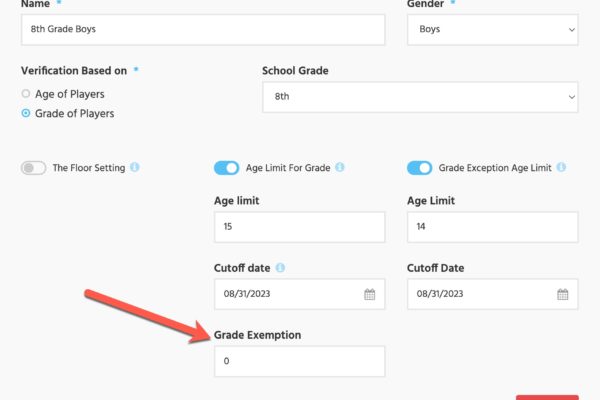Turn off Grade Exception Age Limit switch

(420, 168)
